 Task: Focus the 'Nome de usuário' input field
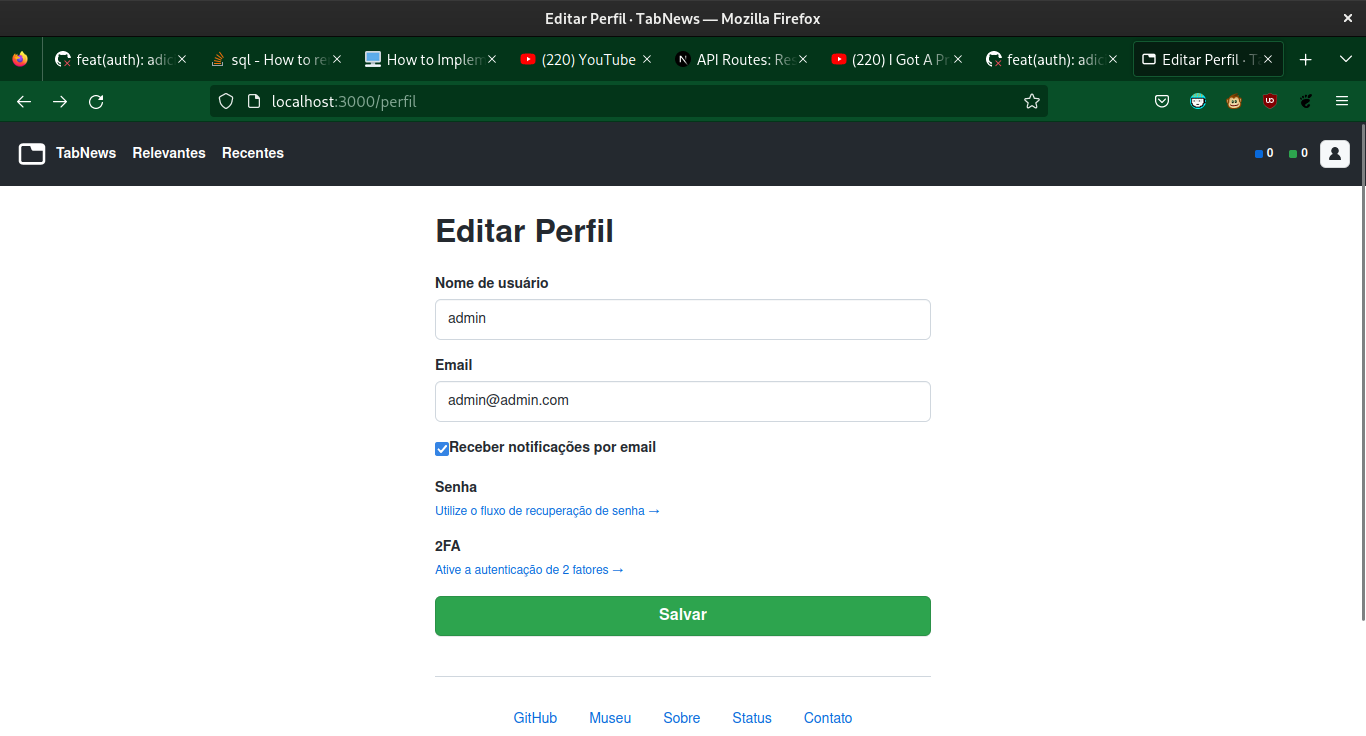683,319
